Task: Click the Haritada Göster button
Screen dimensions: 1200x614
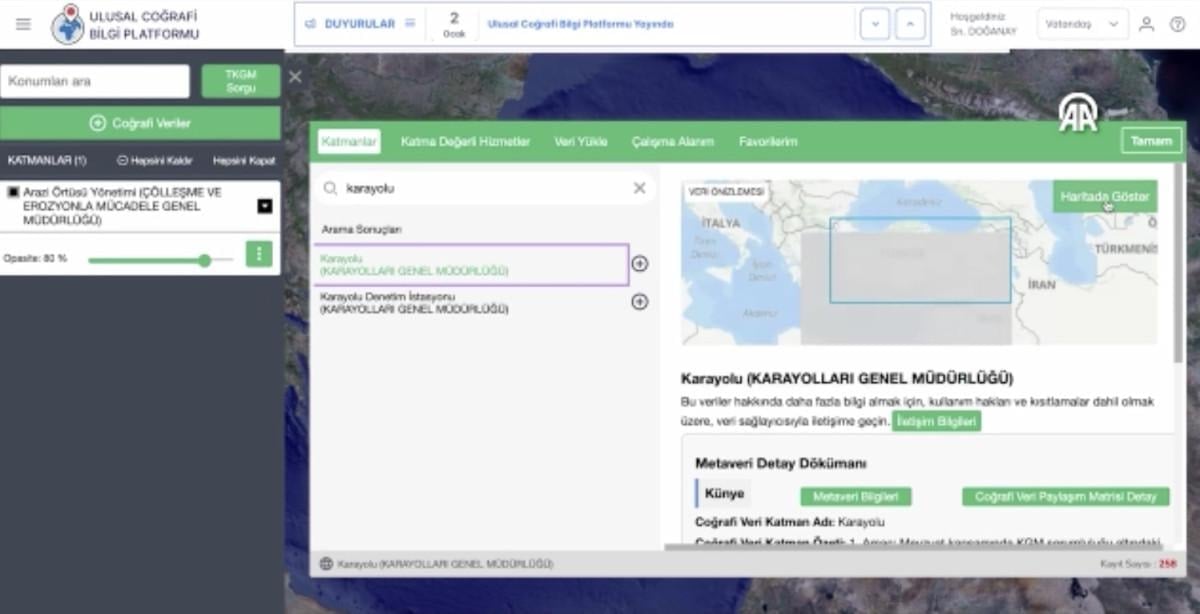Action: coord(1104,196)
